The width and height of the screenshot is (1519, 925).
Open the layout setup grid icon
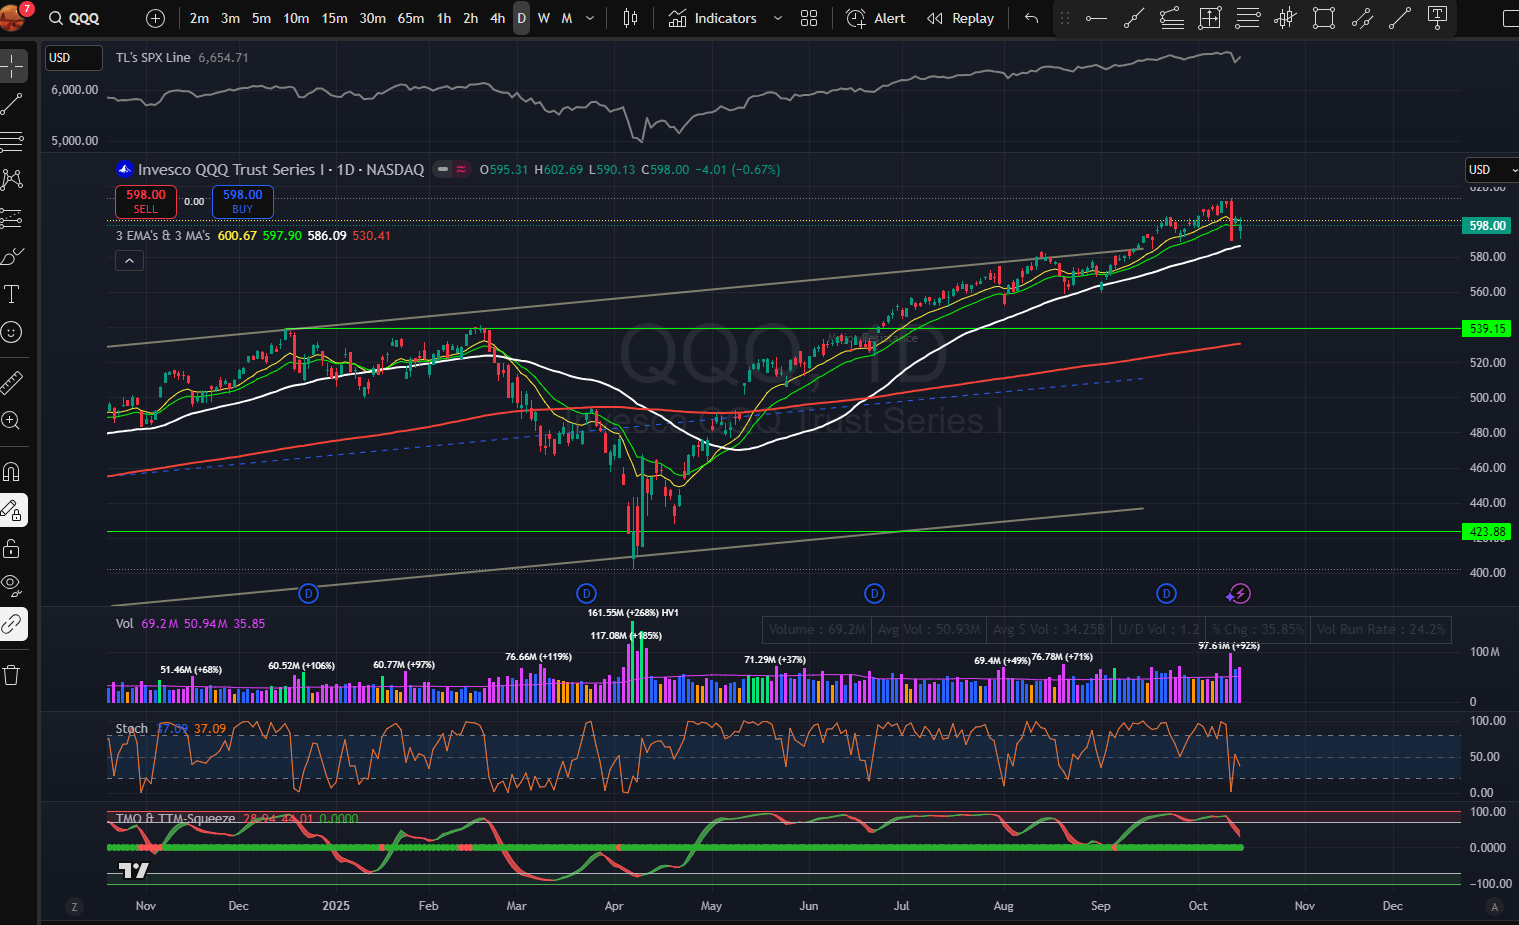(x=809, y=18)
